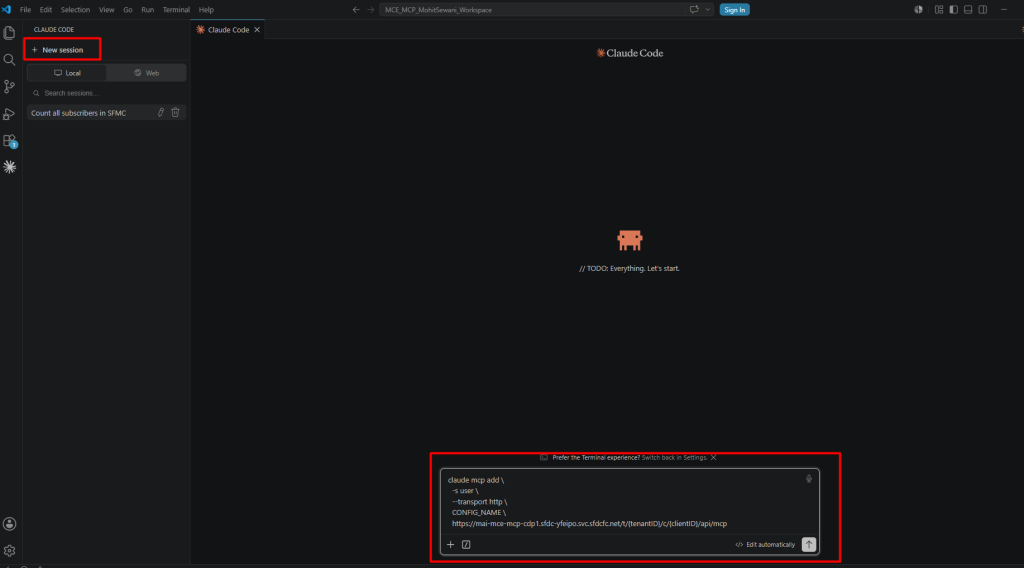Click the Sign In button

[735, 10]
